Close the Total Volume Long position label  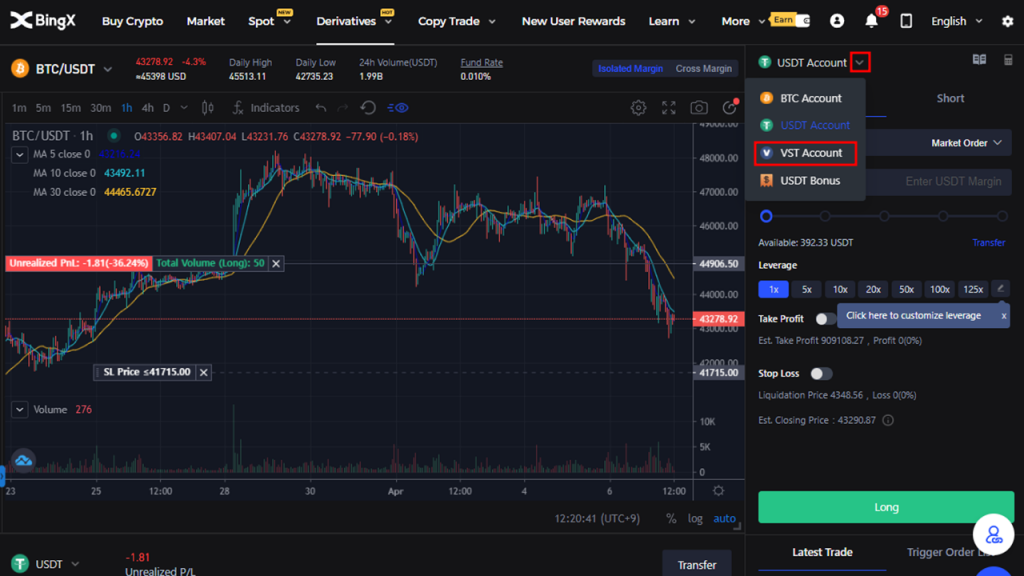(x=276, y=263)
